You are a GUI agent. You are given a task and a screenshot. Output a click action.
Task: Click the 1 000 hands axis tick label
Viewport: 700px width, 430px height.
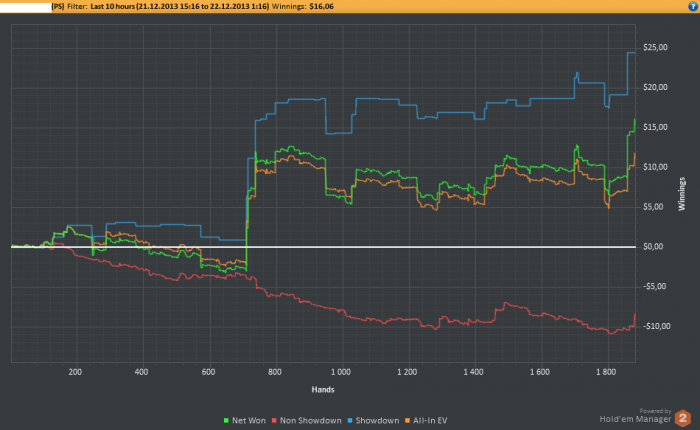[x=341, y=372]
